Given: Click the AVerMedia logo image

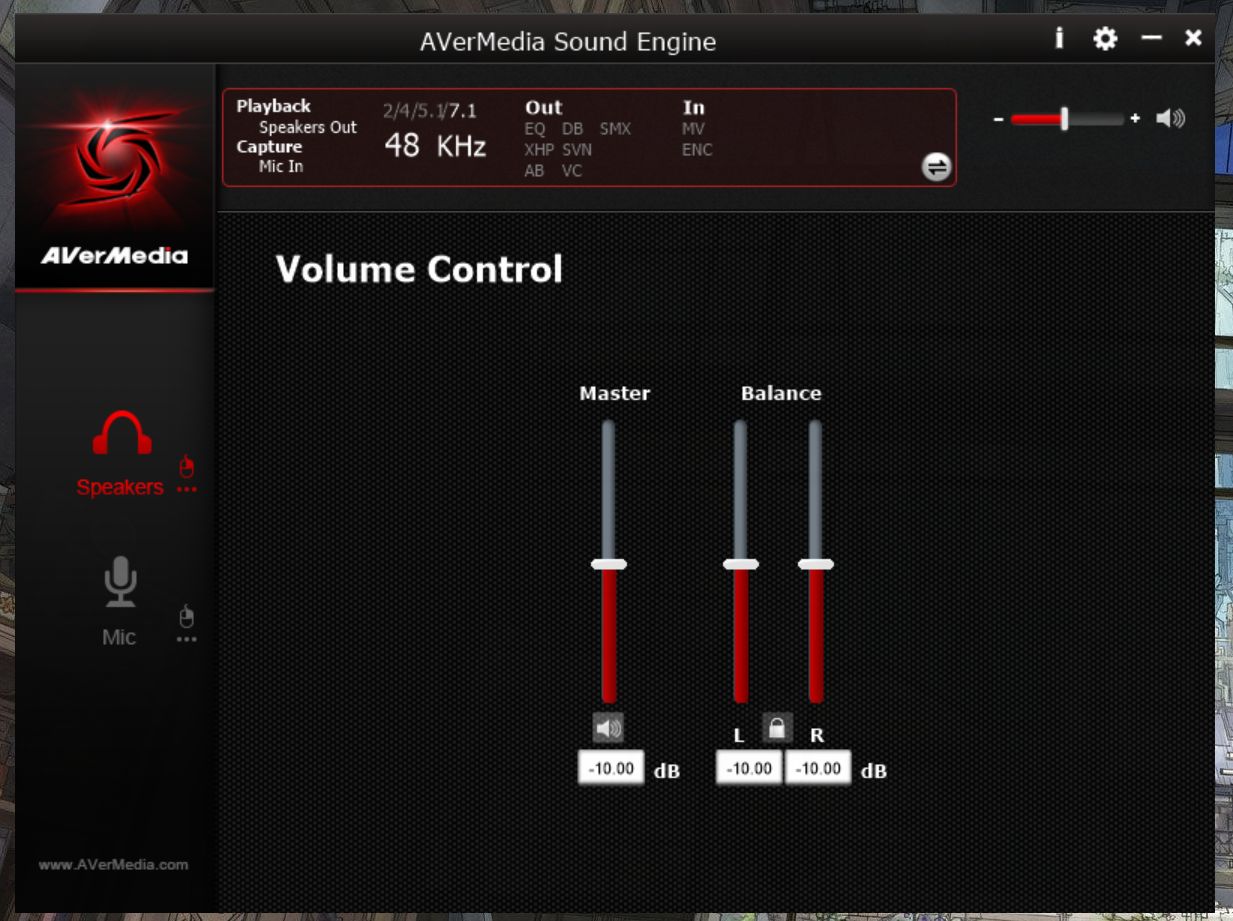Looking at the screenshot, I should 114,175.
